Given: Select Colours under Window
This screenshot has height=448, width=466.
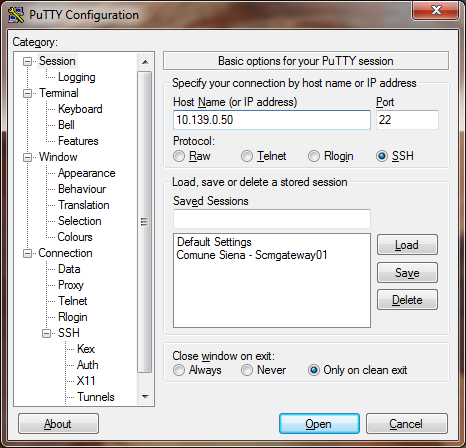Looking at the screenshot, I should (75, 237).
